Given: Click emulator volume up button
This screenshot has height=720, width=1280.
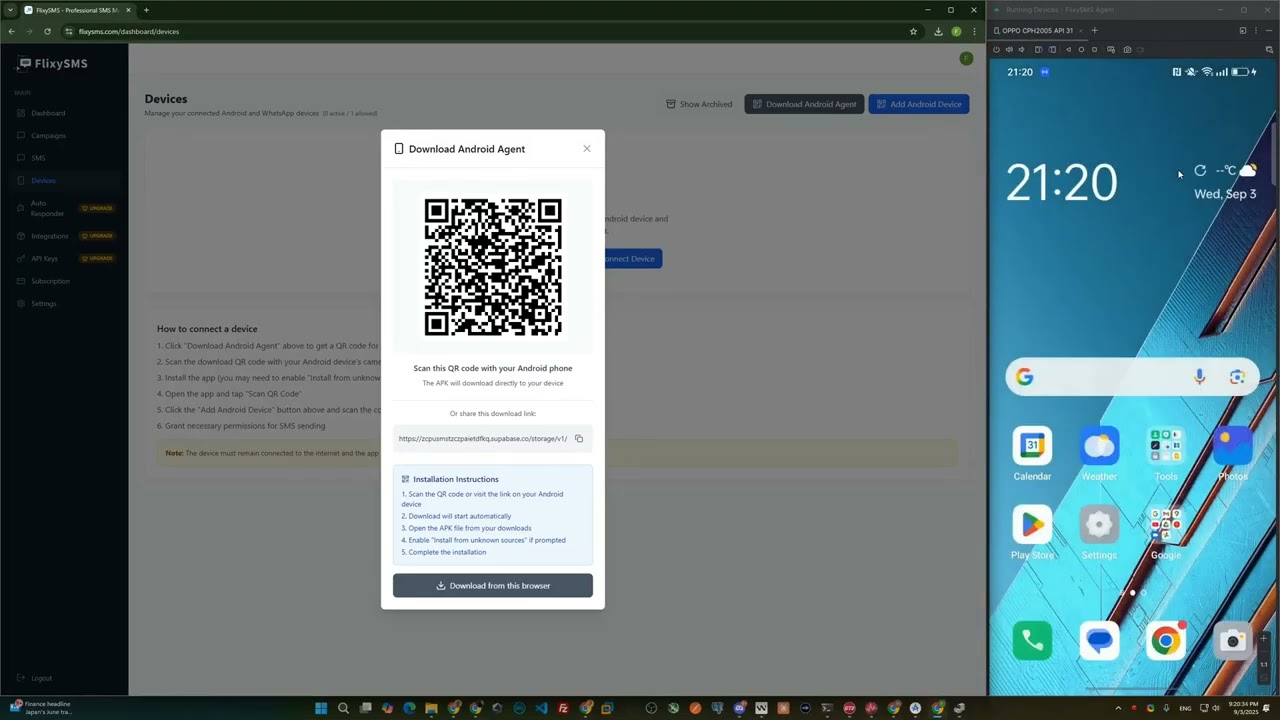Looking at the screenshot, I should (1009, 49).
